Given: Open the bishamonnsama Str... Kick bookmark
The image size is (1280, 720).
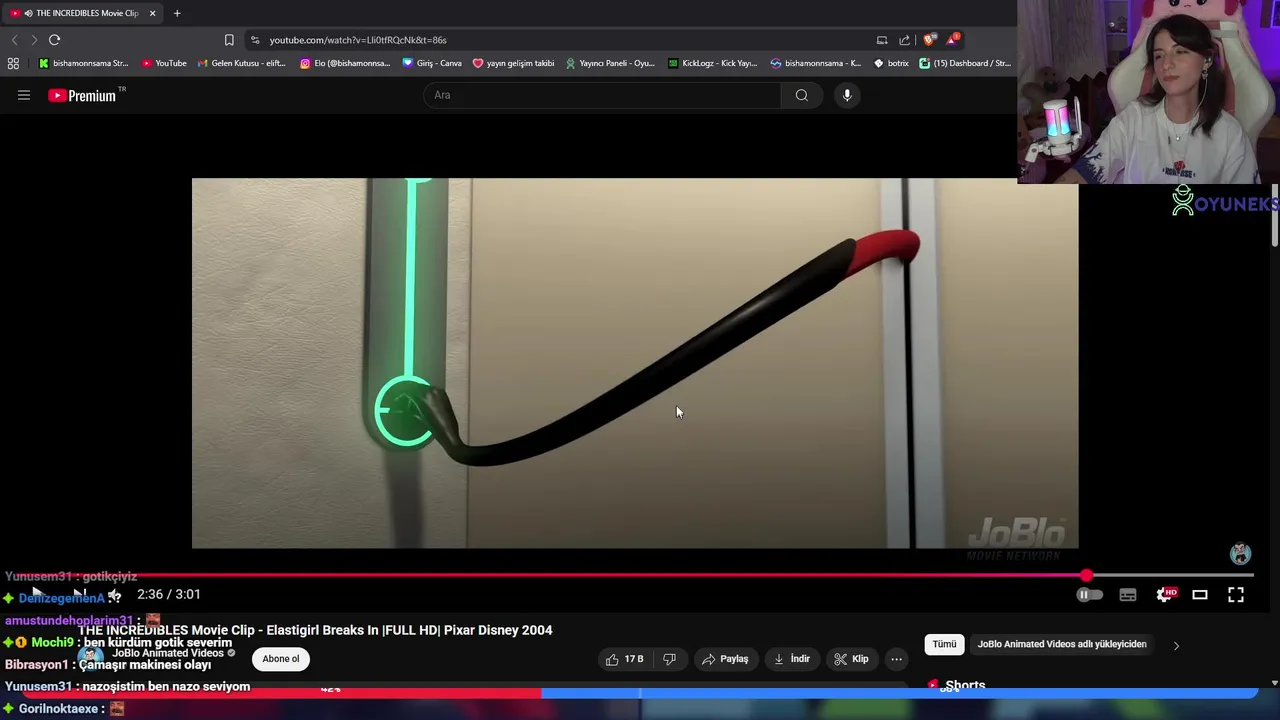Looking at the screenshot, I should coord(83,63).
